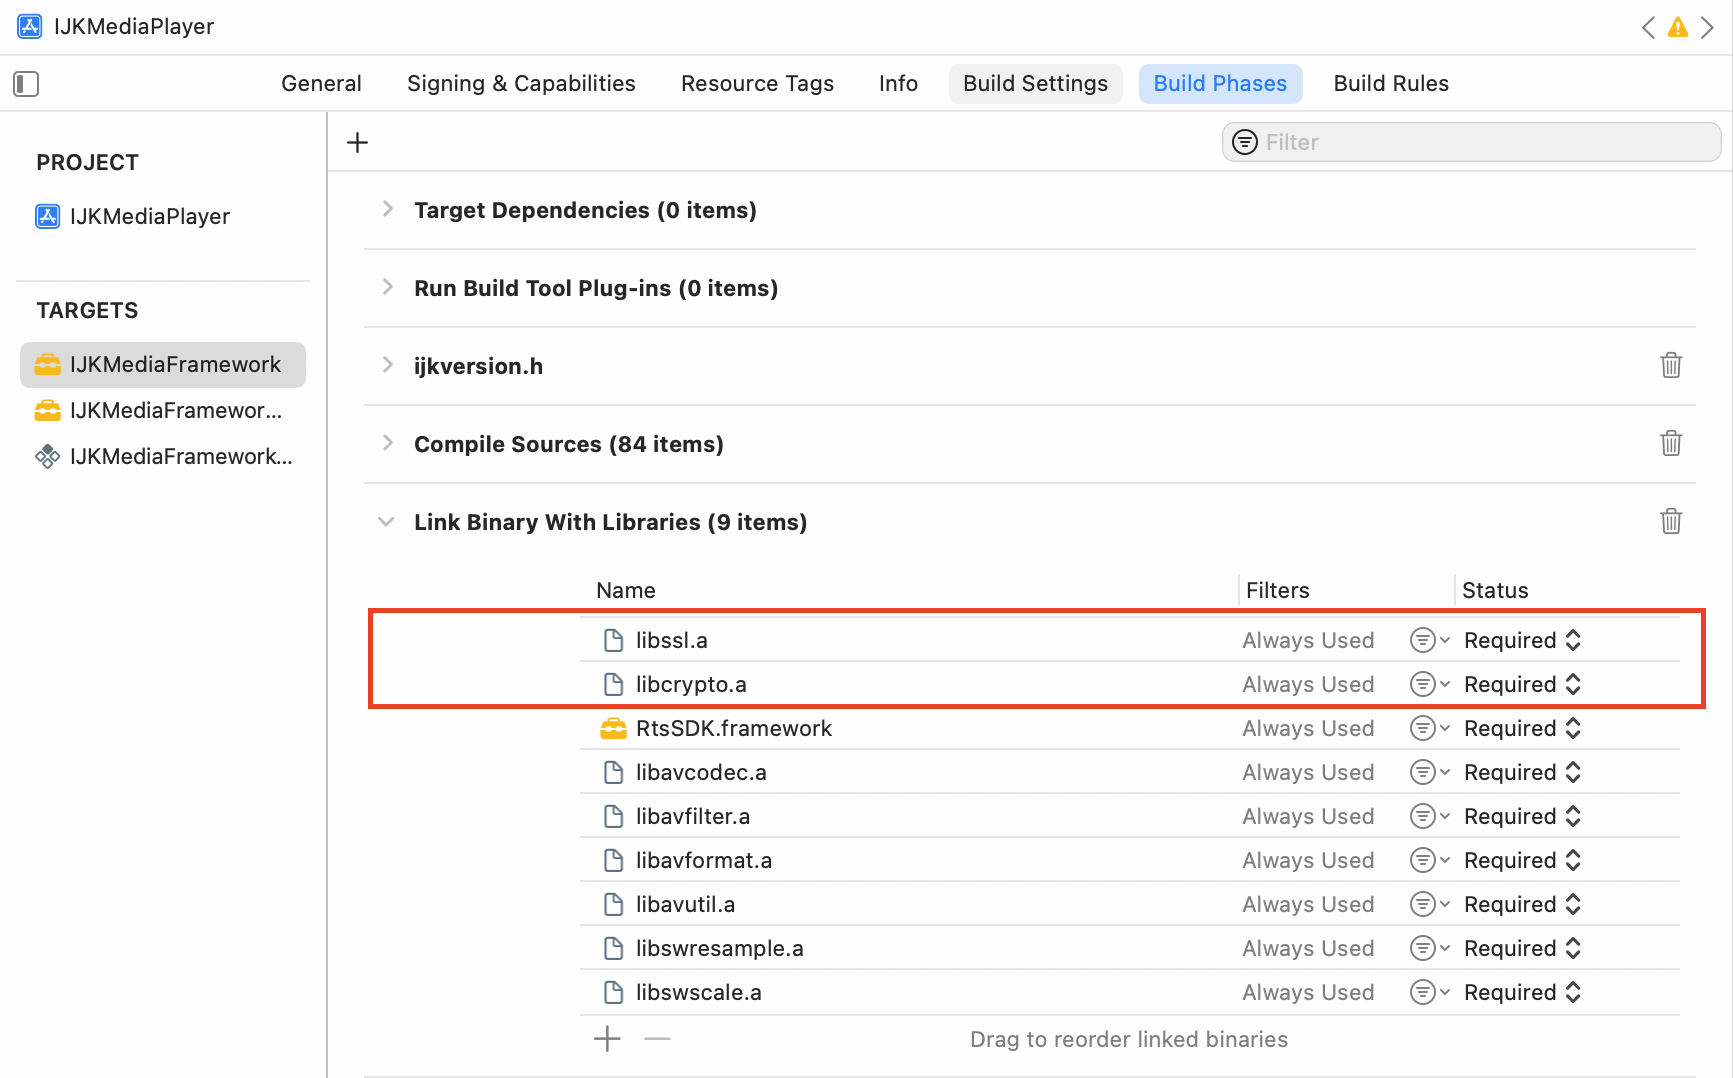The width and height of the screenshot is (1733, 1078).
Task: Open platform filter for libavutil.a
Action: [x=1430, y=904]
